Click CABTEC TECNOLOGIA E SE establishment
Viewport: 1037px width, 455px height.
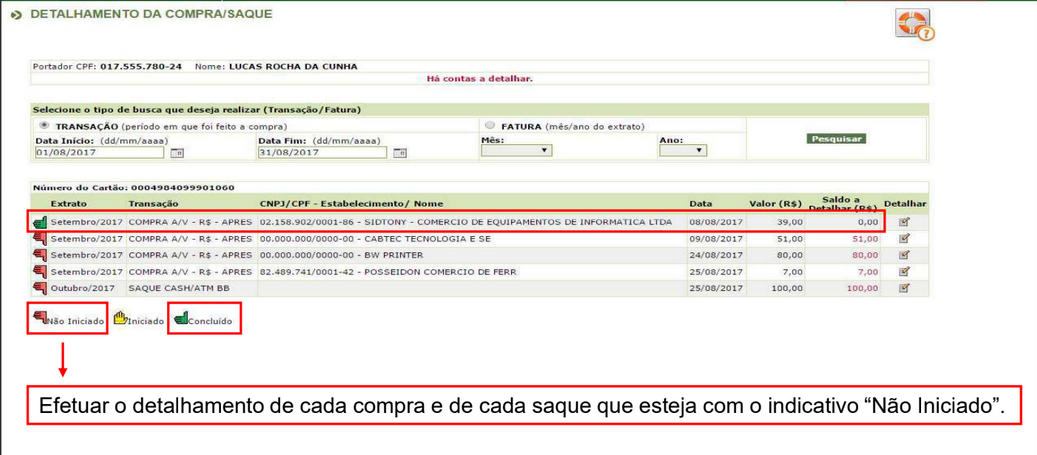[x=428, y=239]
